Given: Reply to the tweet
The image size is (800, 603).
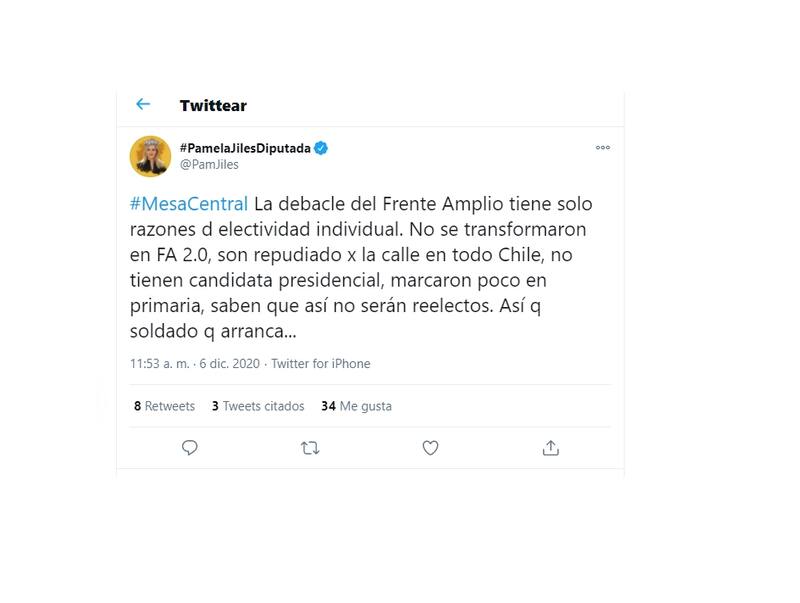Looking at the screenshot, I should click(190, 448).
